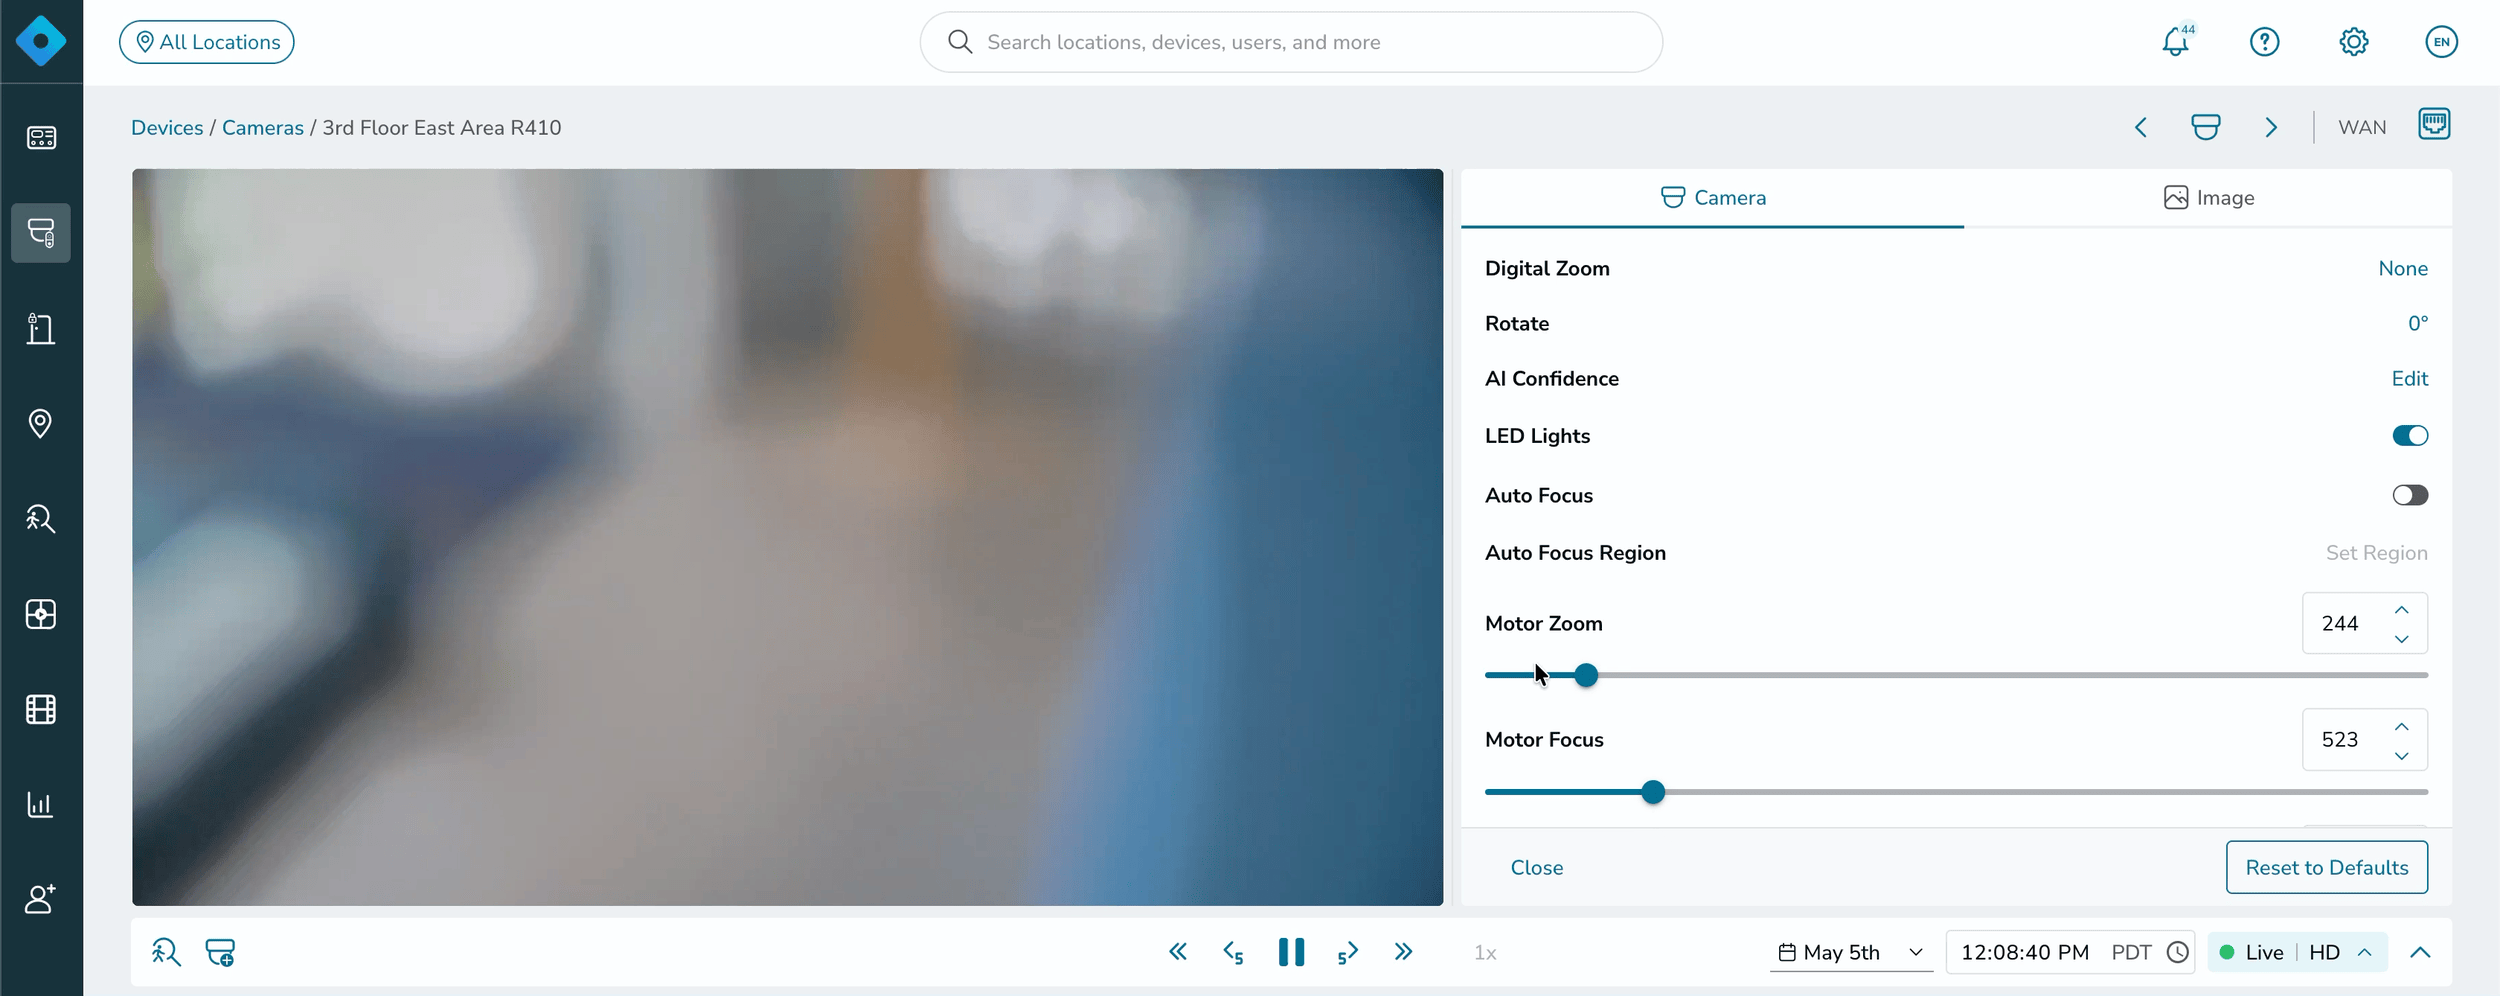Click the Motor Focus value field 523
Screen dimensions: 2500x996
click(x=2340, y=740)
